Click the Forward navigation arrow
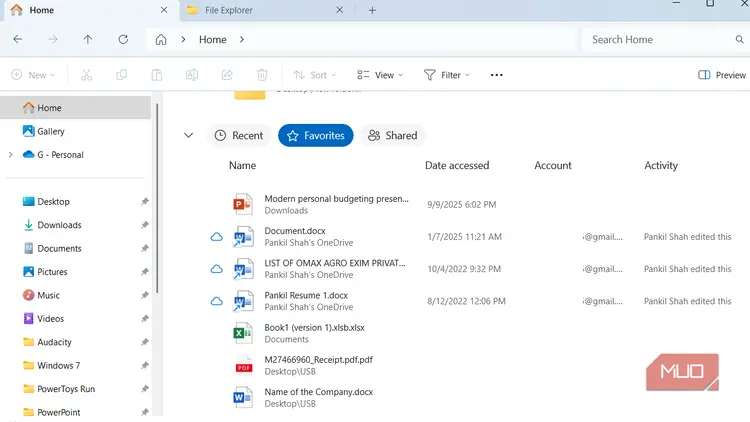The height and width of the screenshot is (422, 750). pyautogui.click(x=53, y=39)
